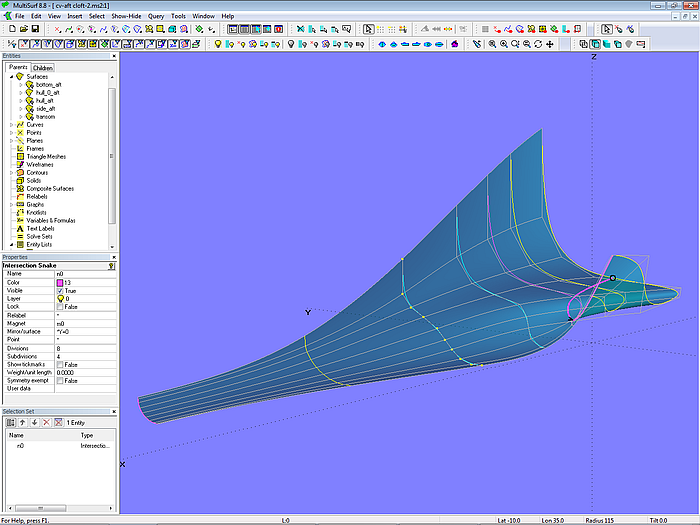The height and width of the screenshot is (525, 700).
Task: Click the light bulb Show icon in toolbar
Action: [219, 44]
